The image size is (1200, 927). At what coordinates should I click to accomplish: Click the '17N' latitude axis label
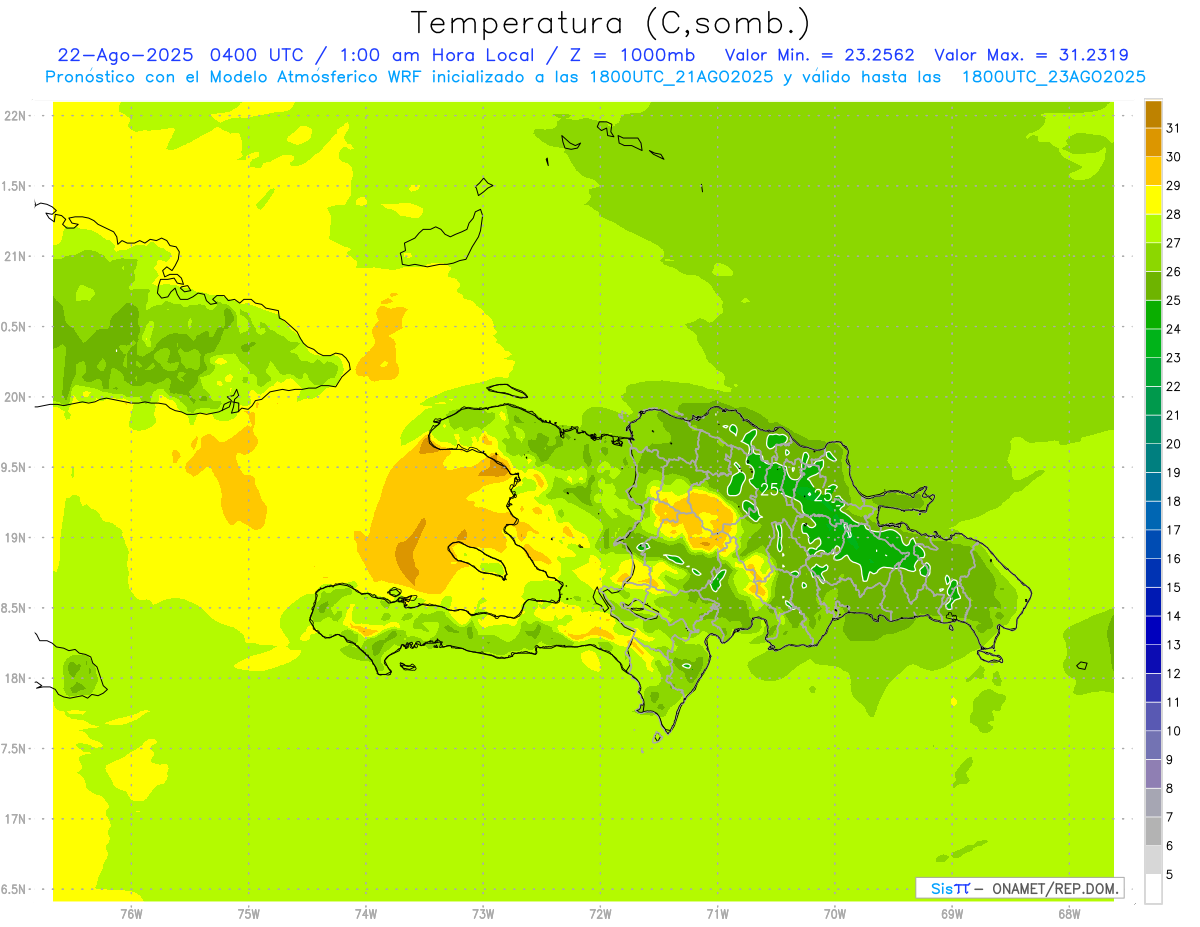click(15, 819)
